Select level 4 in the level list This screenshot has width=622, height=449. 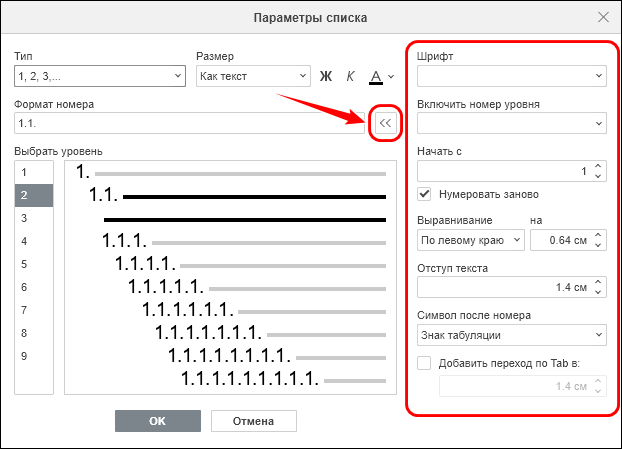click(34, 241)
